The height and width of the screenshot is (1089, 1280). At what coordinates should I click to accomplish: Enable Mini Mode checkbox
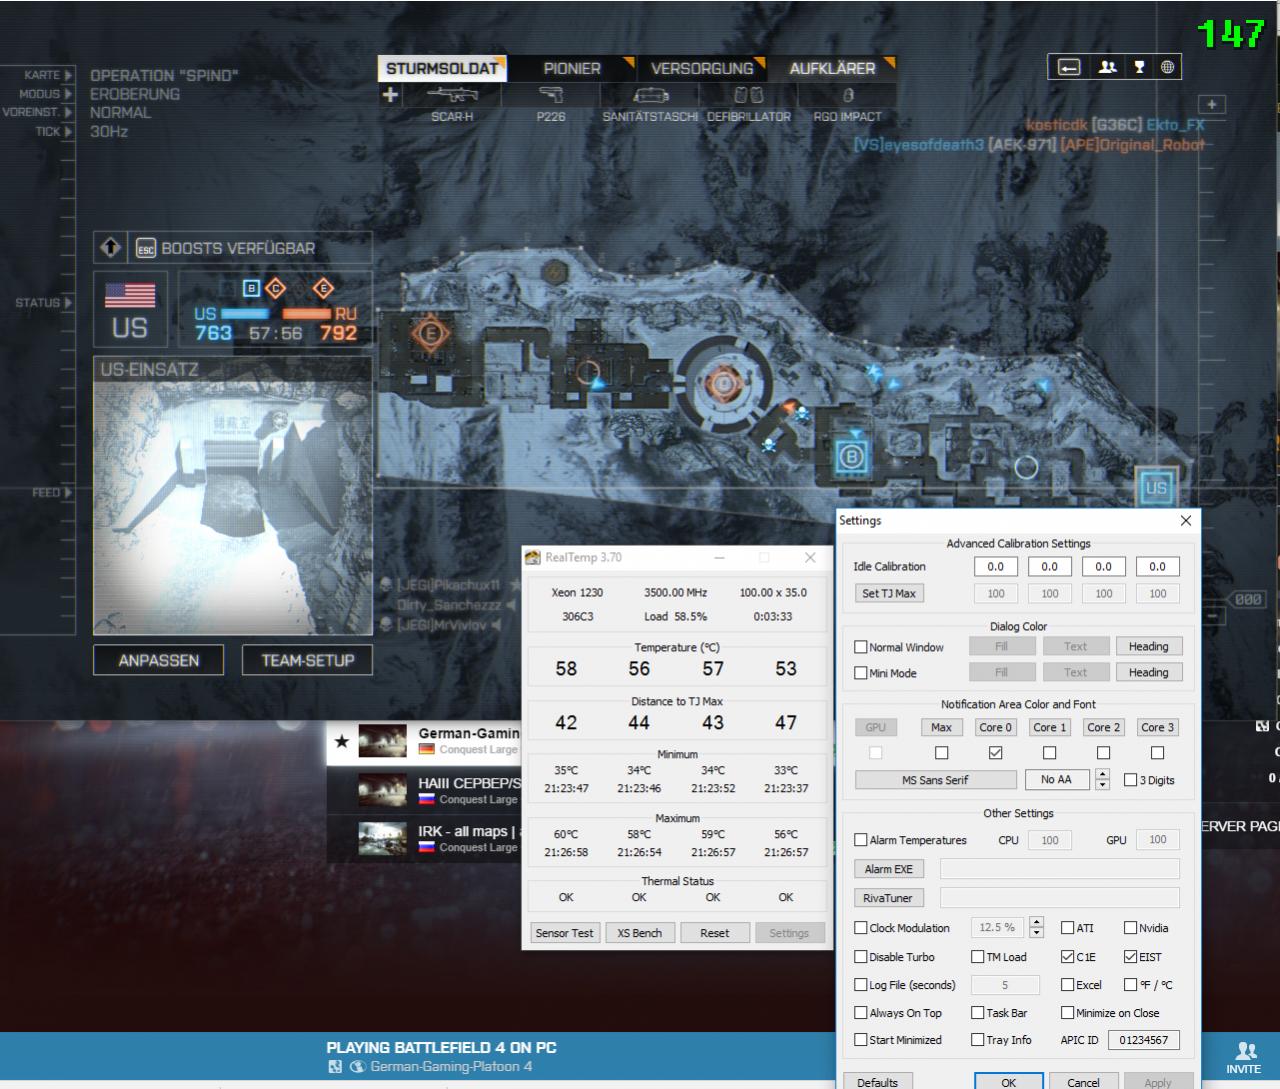(861, 673)
